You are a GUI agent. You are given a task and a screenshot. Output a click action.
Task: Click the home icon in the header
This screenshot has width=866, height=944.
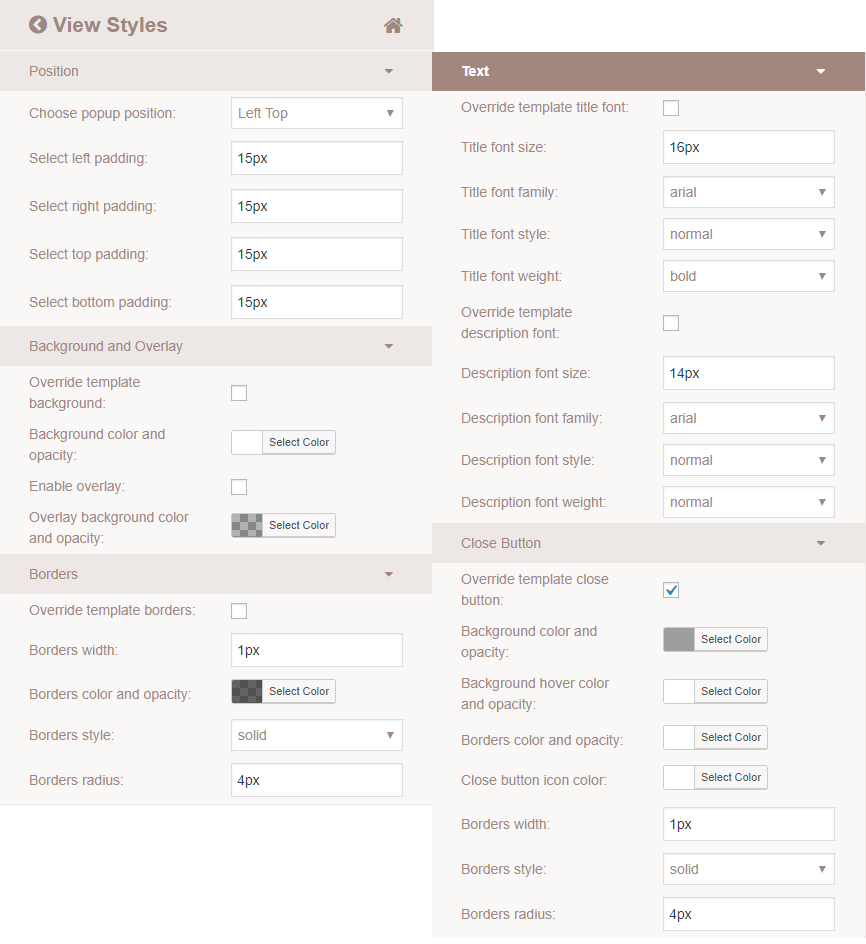[x=393, y=25]
